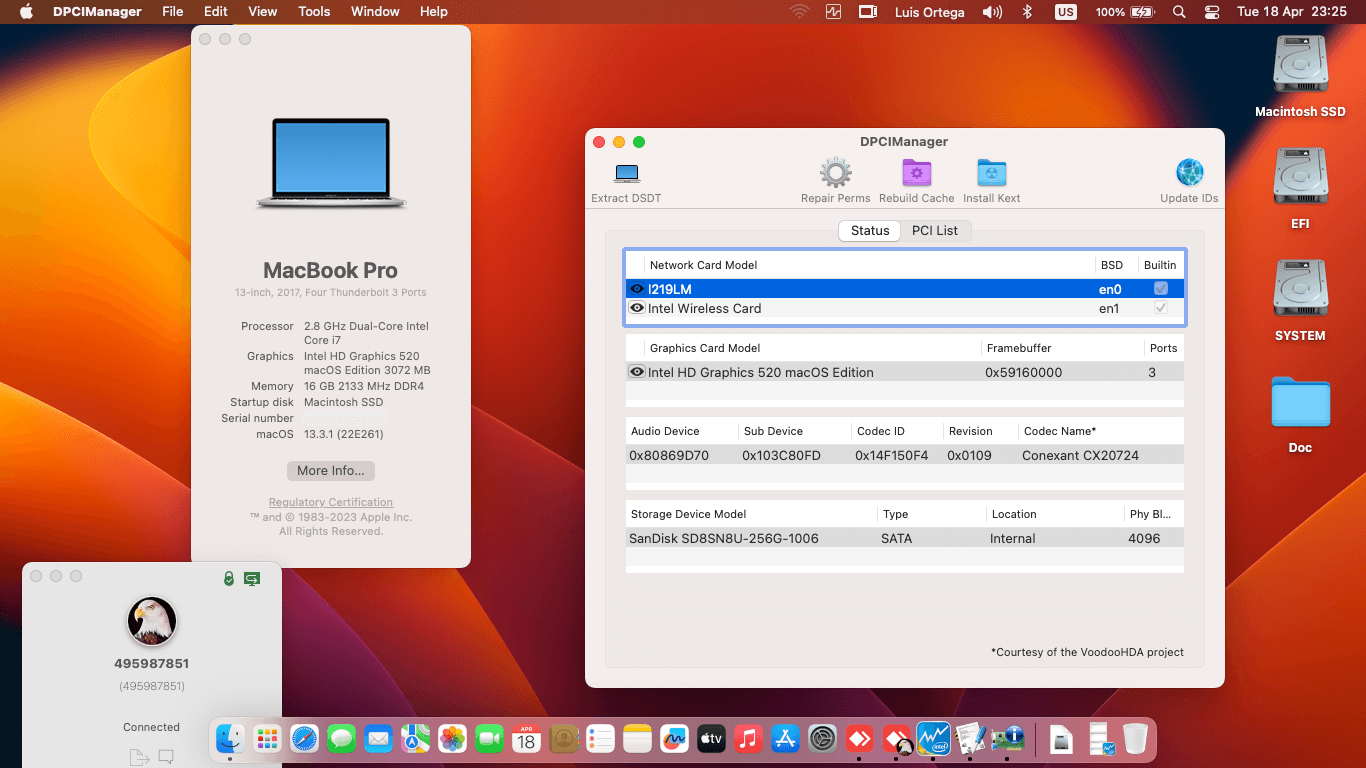Click the Bluetooth icon in the menu bar
This screenshot has width=1366, height=768.
point(1027,12)
